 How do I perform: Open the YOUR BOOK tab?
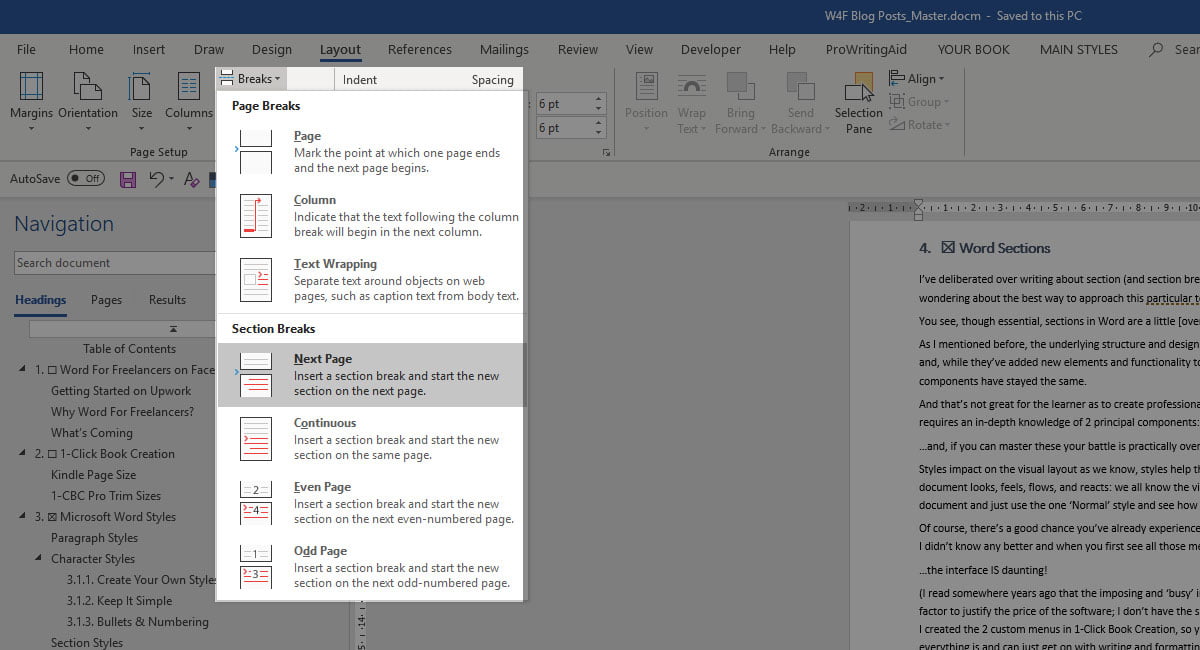coord(975,49)
